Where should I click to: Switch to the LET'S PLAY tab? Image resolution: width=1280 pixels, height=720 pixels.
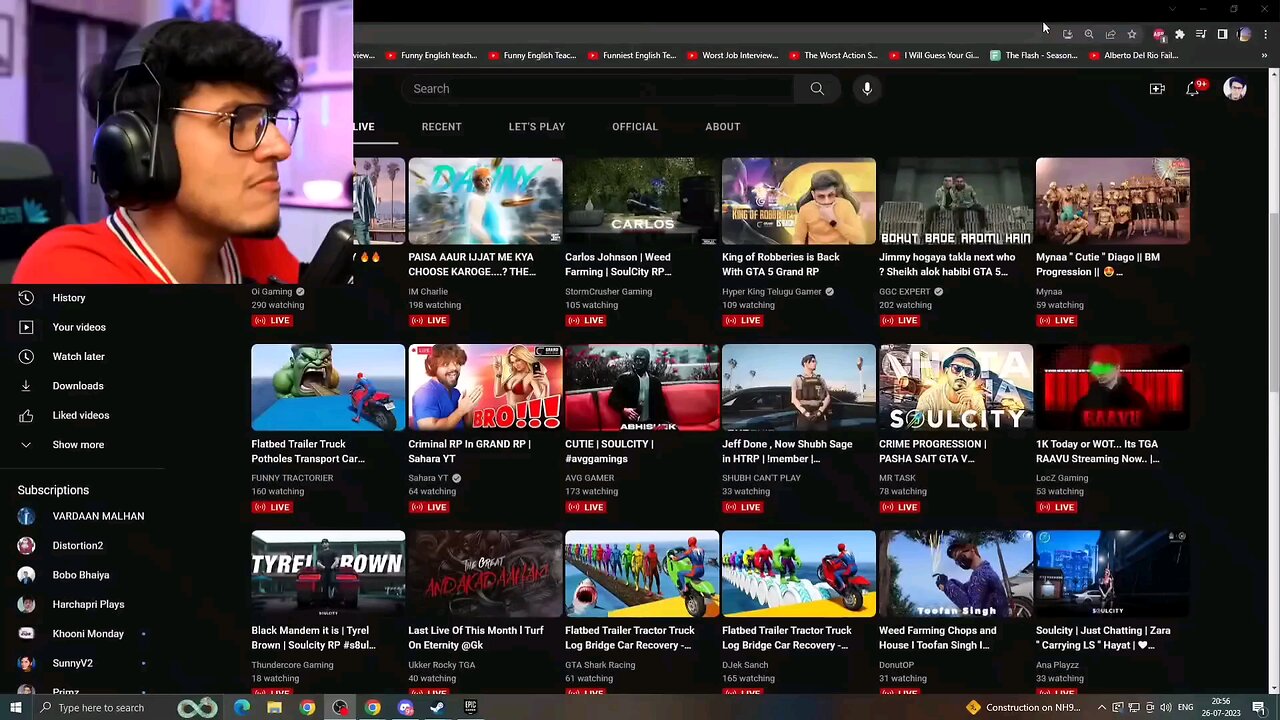point(537,127)
